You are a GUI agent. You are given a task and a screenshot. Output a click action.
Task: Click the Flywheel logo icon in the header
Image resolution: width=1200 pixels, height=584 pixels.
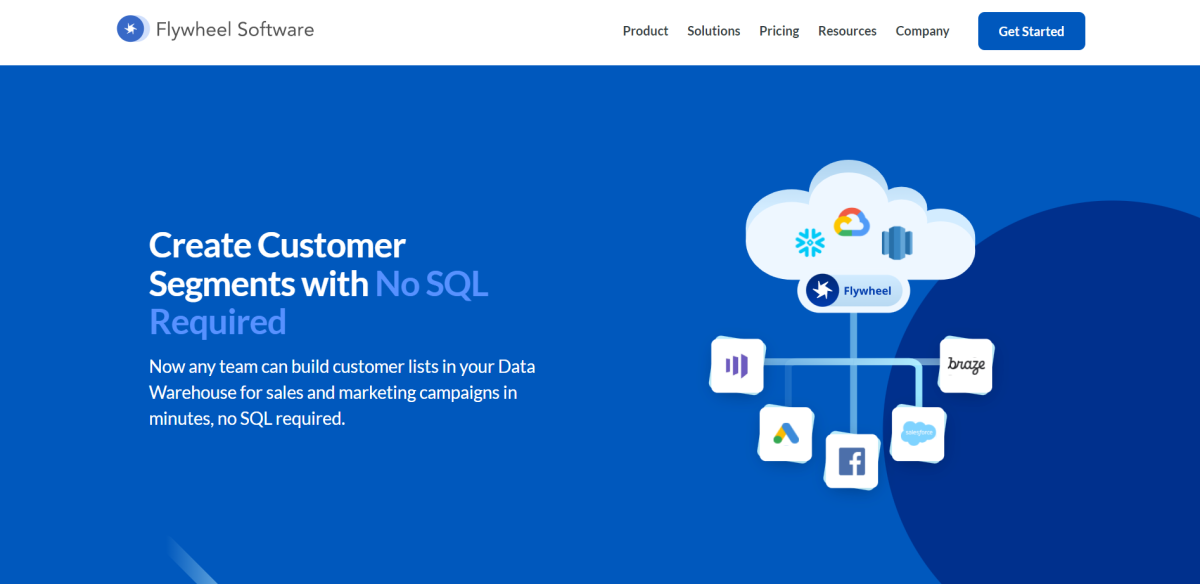click(132, 28)
